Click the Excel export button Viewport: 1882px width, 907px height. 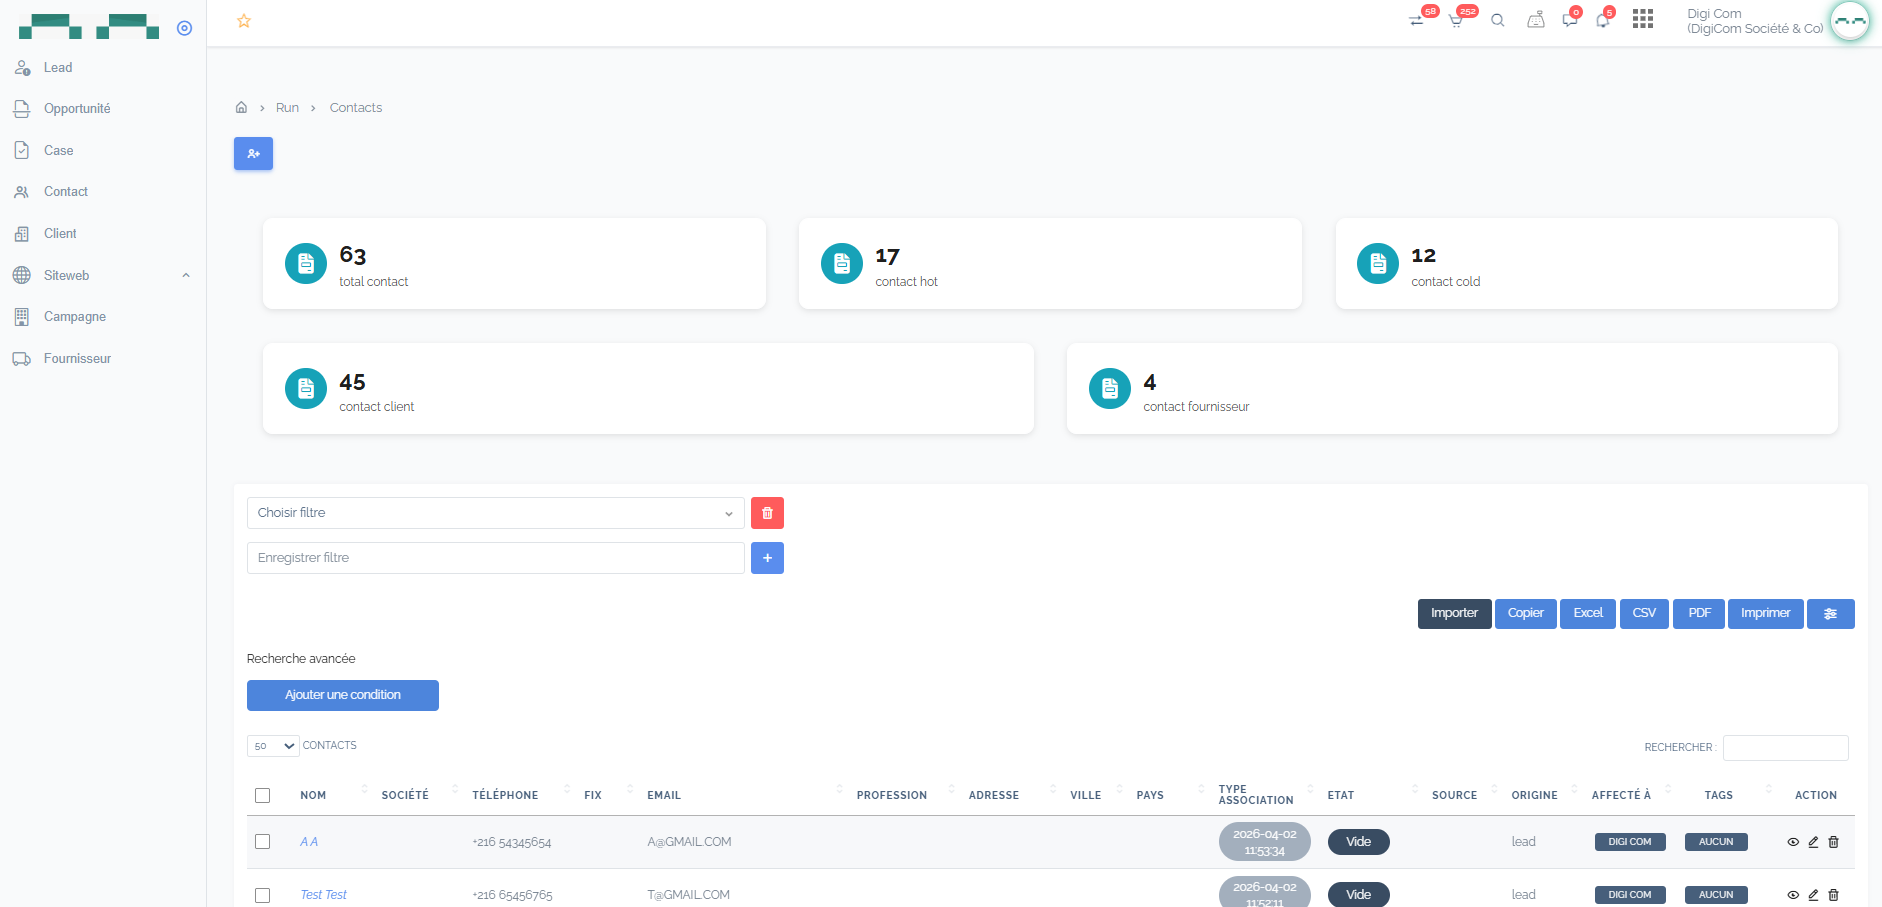pyautogui.click(x=1588, y=614)
